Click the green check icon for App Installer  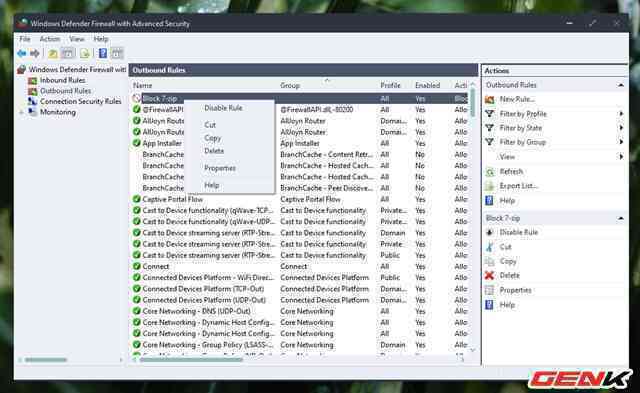click(137, 143)
